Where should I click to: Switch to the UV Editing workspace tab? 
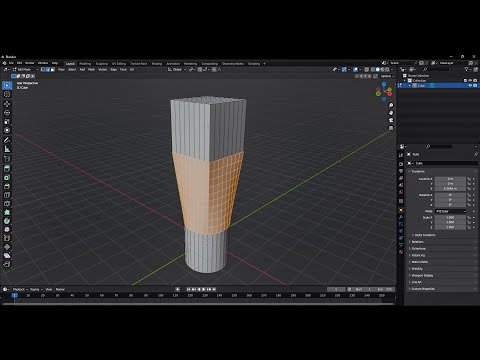click(x=119, y=63)
